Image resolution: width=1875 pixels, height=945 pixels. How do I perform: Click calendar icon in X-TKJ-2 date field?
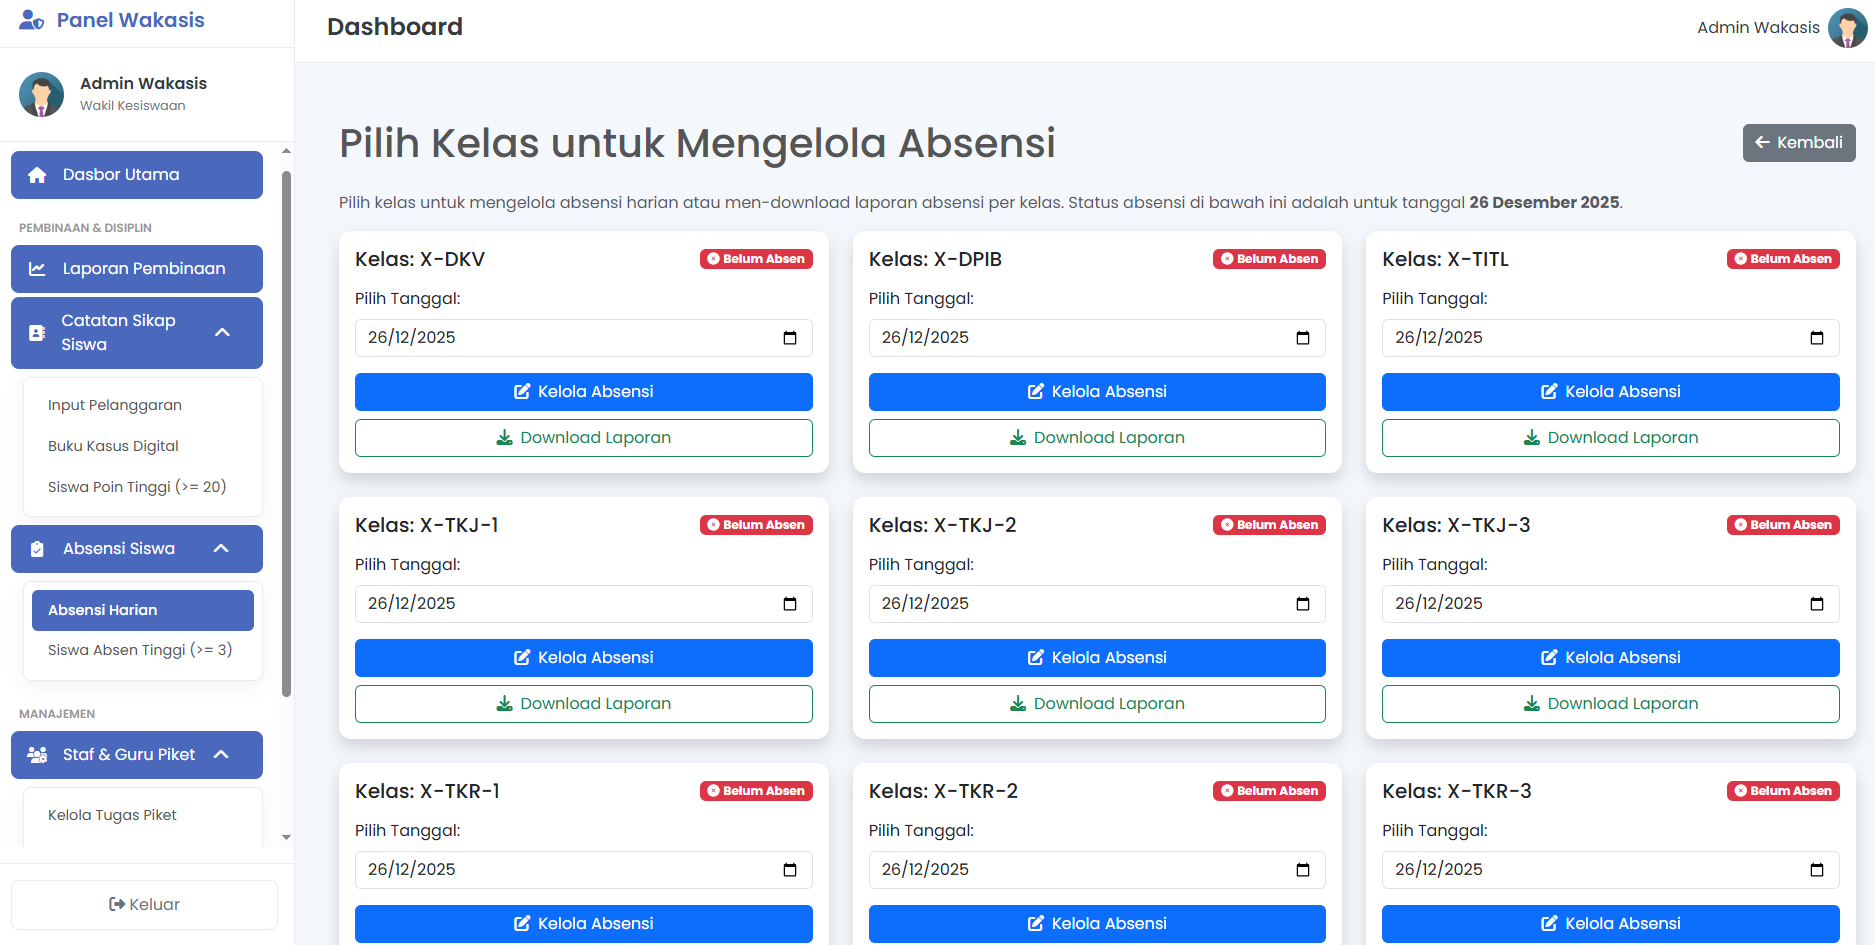pos(1302,604)
